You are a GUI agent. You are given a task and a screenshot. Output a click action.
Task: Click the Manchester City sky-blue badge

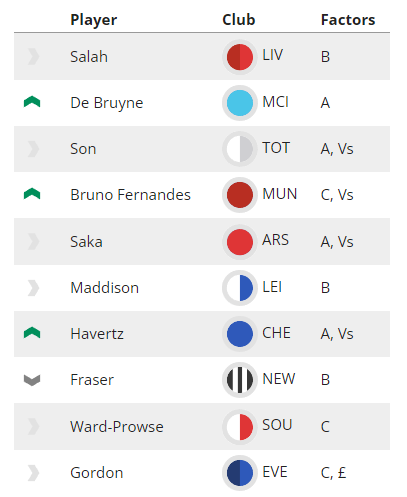coord(240,103)
